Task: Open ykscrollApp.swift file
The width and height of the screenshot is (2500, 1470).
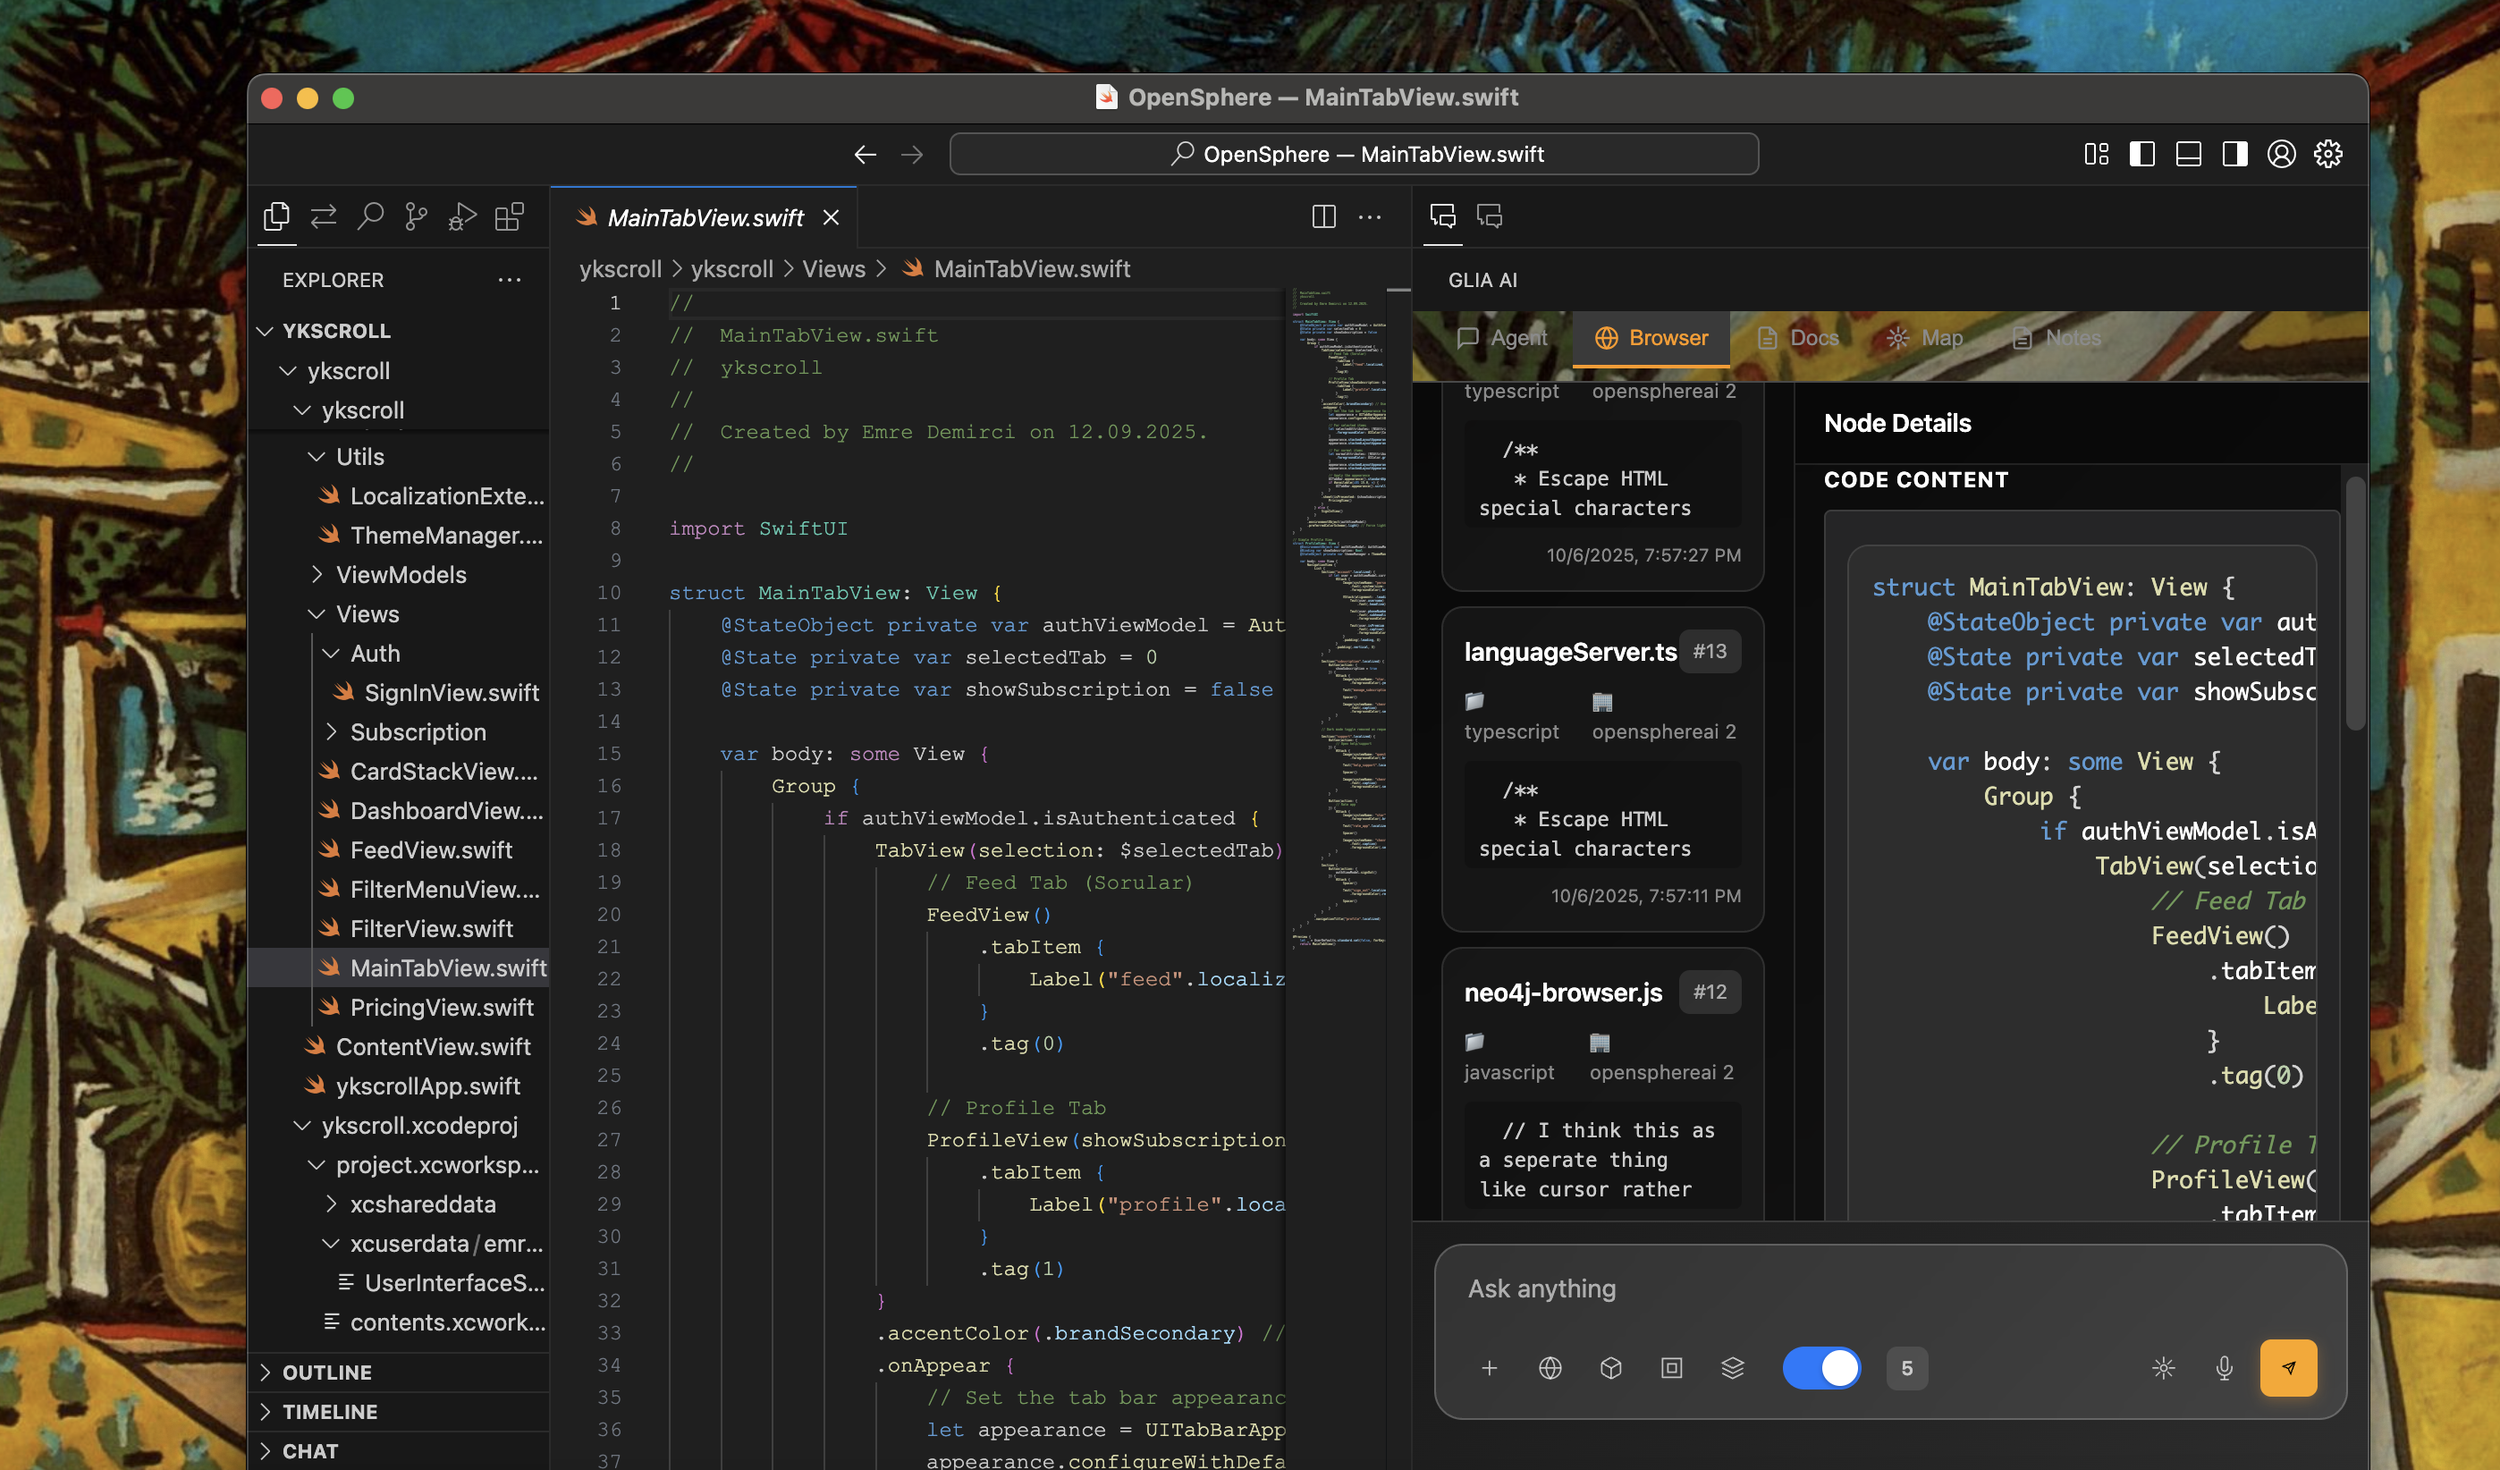Action: tap(398, 1086)
